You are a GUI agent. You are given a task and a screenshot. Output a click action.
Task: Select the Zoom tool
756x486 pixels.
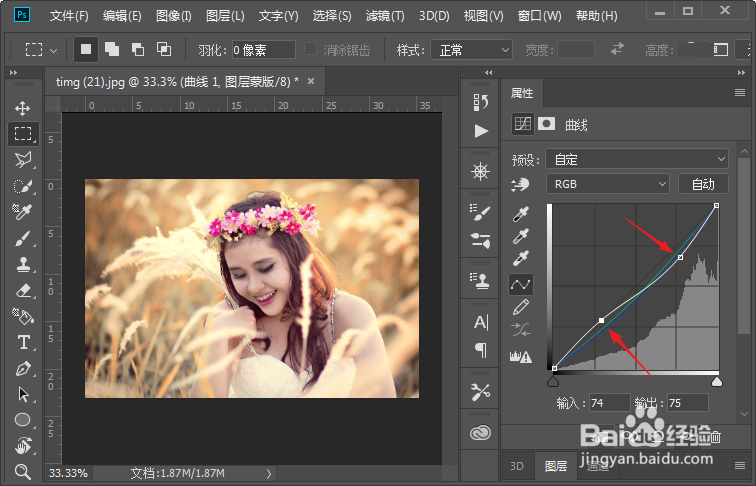[x=23, y=472]
